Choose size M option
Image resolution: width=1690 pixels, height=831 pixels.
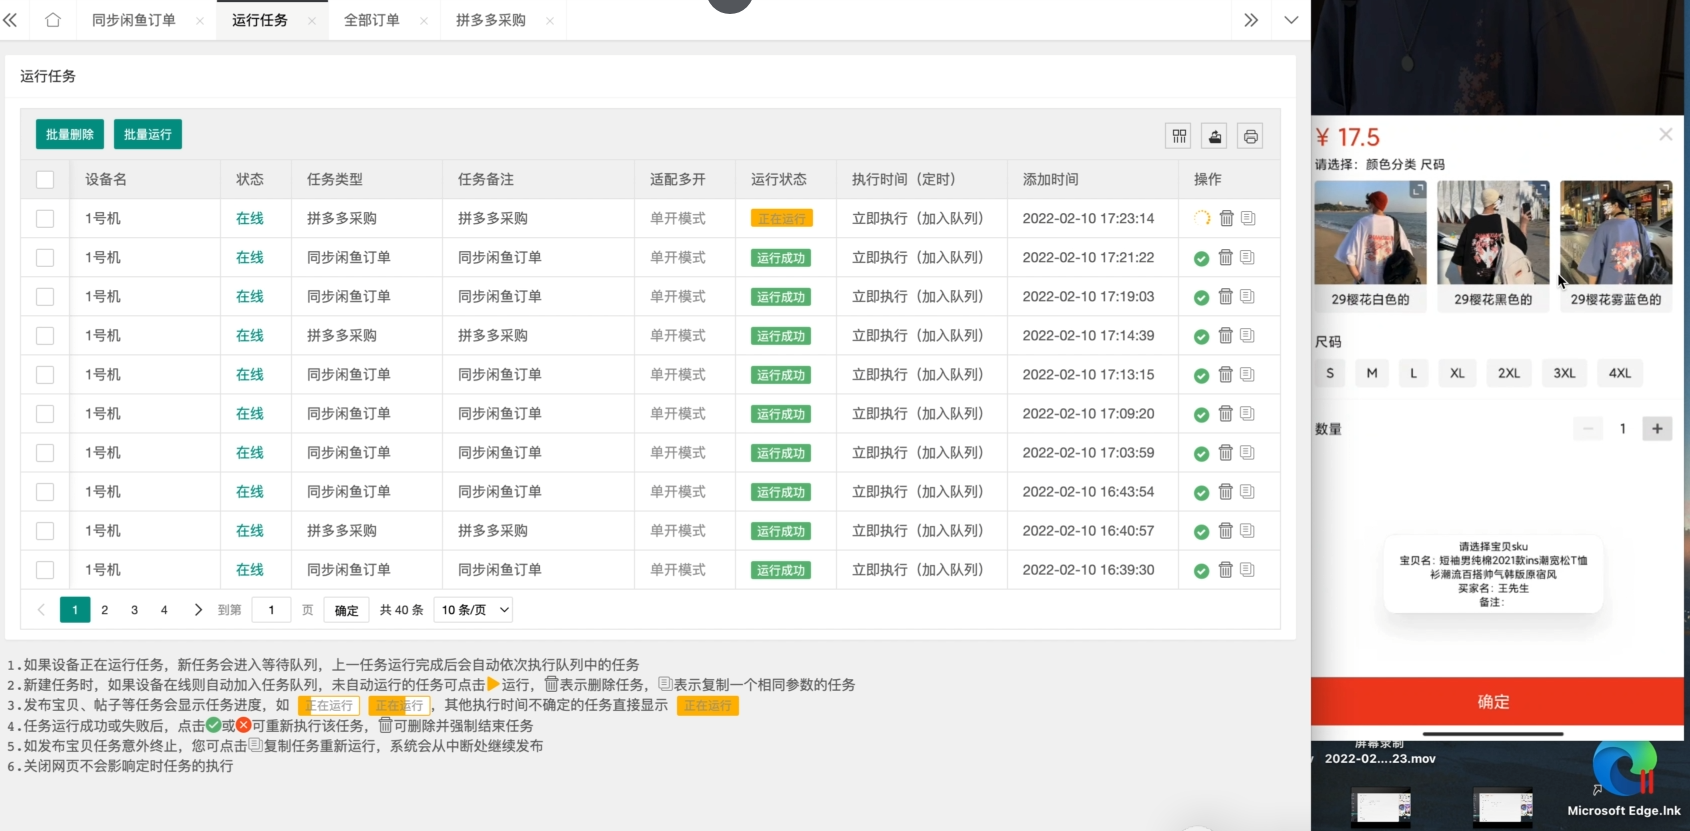click(x=1372, y=373)
